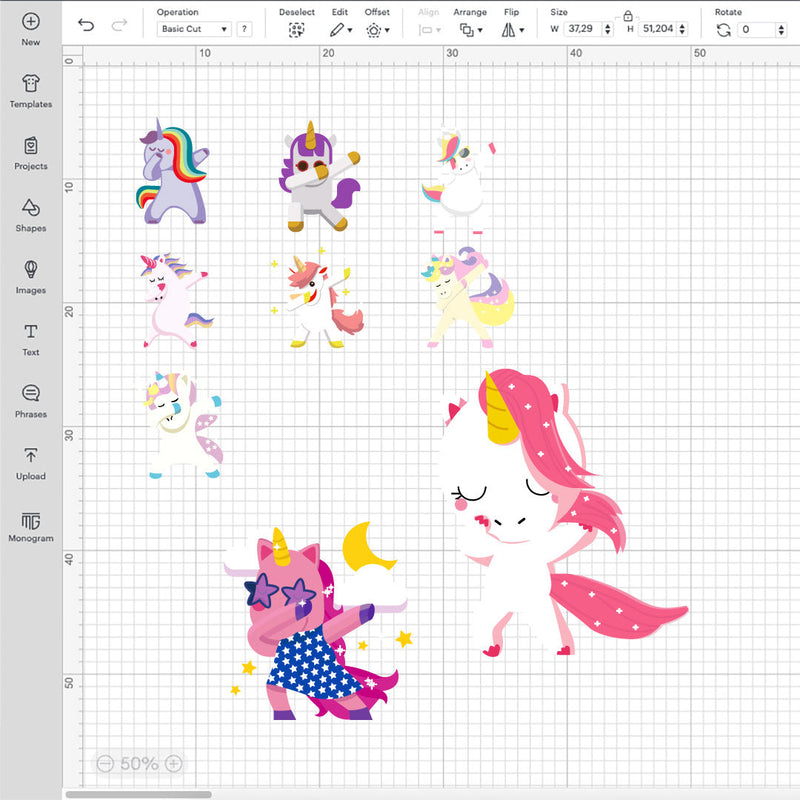Open the Basic Cut operation dropdown
Screen dimensions: 800x800
[193, 29]
